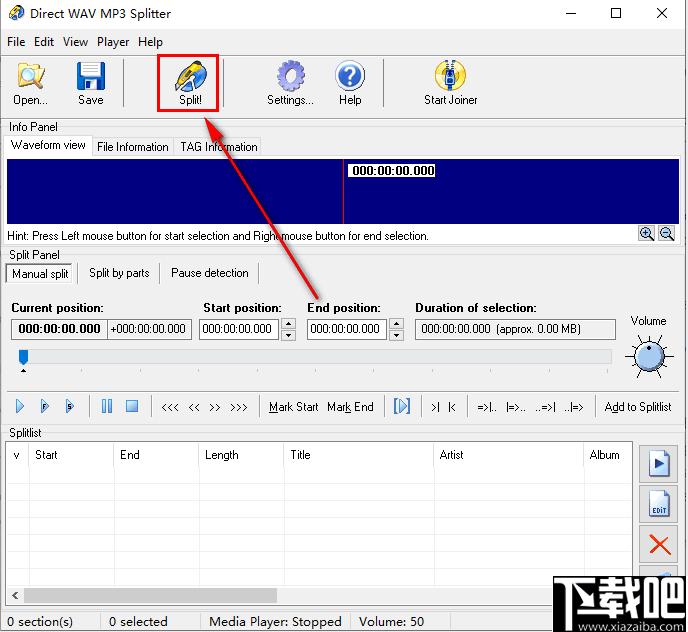Launch Start Joiner from toolbar
The width and height of the screenshot is (688, 632).
450,83
